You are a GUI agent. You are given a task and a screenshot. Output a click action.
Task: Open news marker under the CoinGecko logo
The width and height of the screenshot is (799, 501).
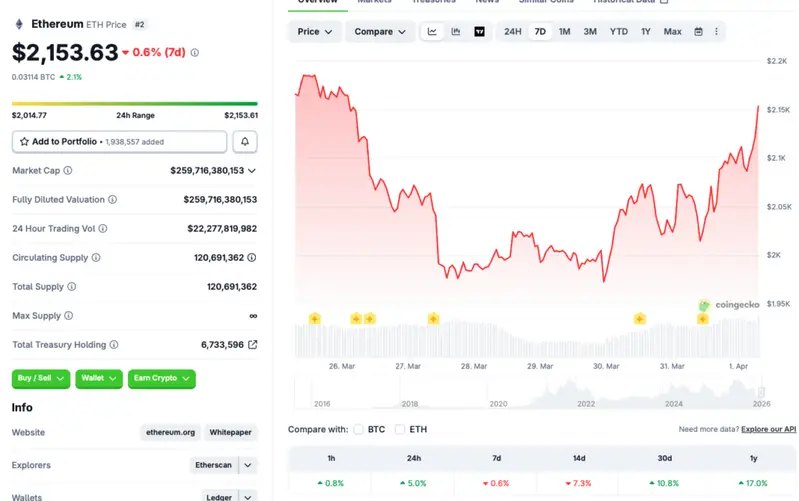pos(703,319)
